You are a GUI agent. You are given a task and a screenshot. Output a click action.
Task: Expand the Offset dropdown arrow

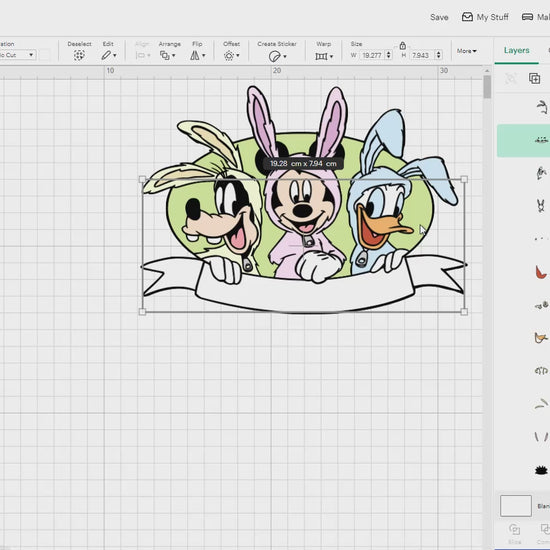pos(238,55)
